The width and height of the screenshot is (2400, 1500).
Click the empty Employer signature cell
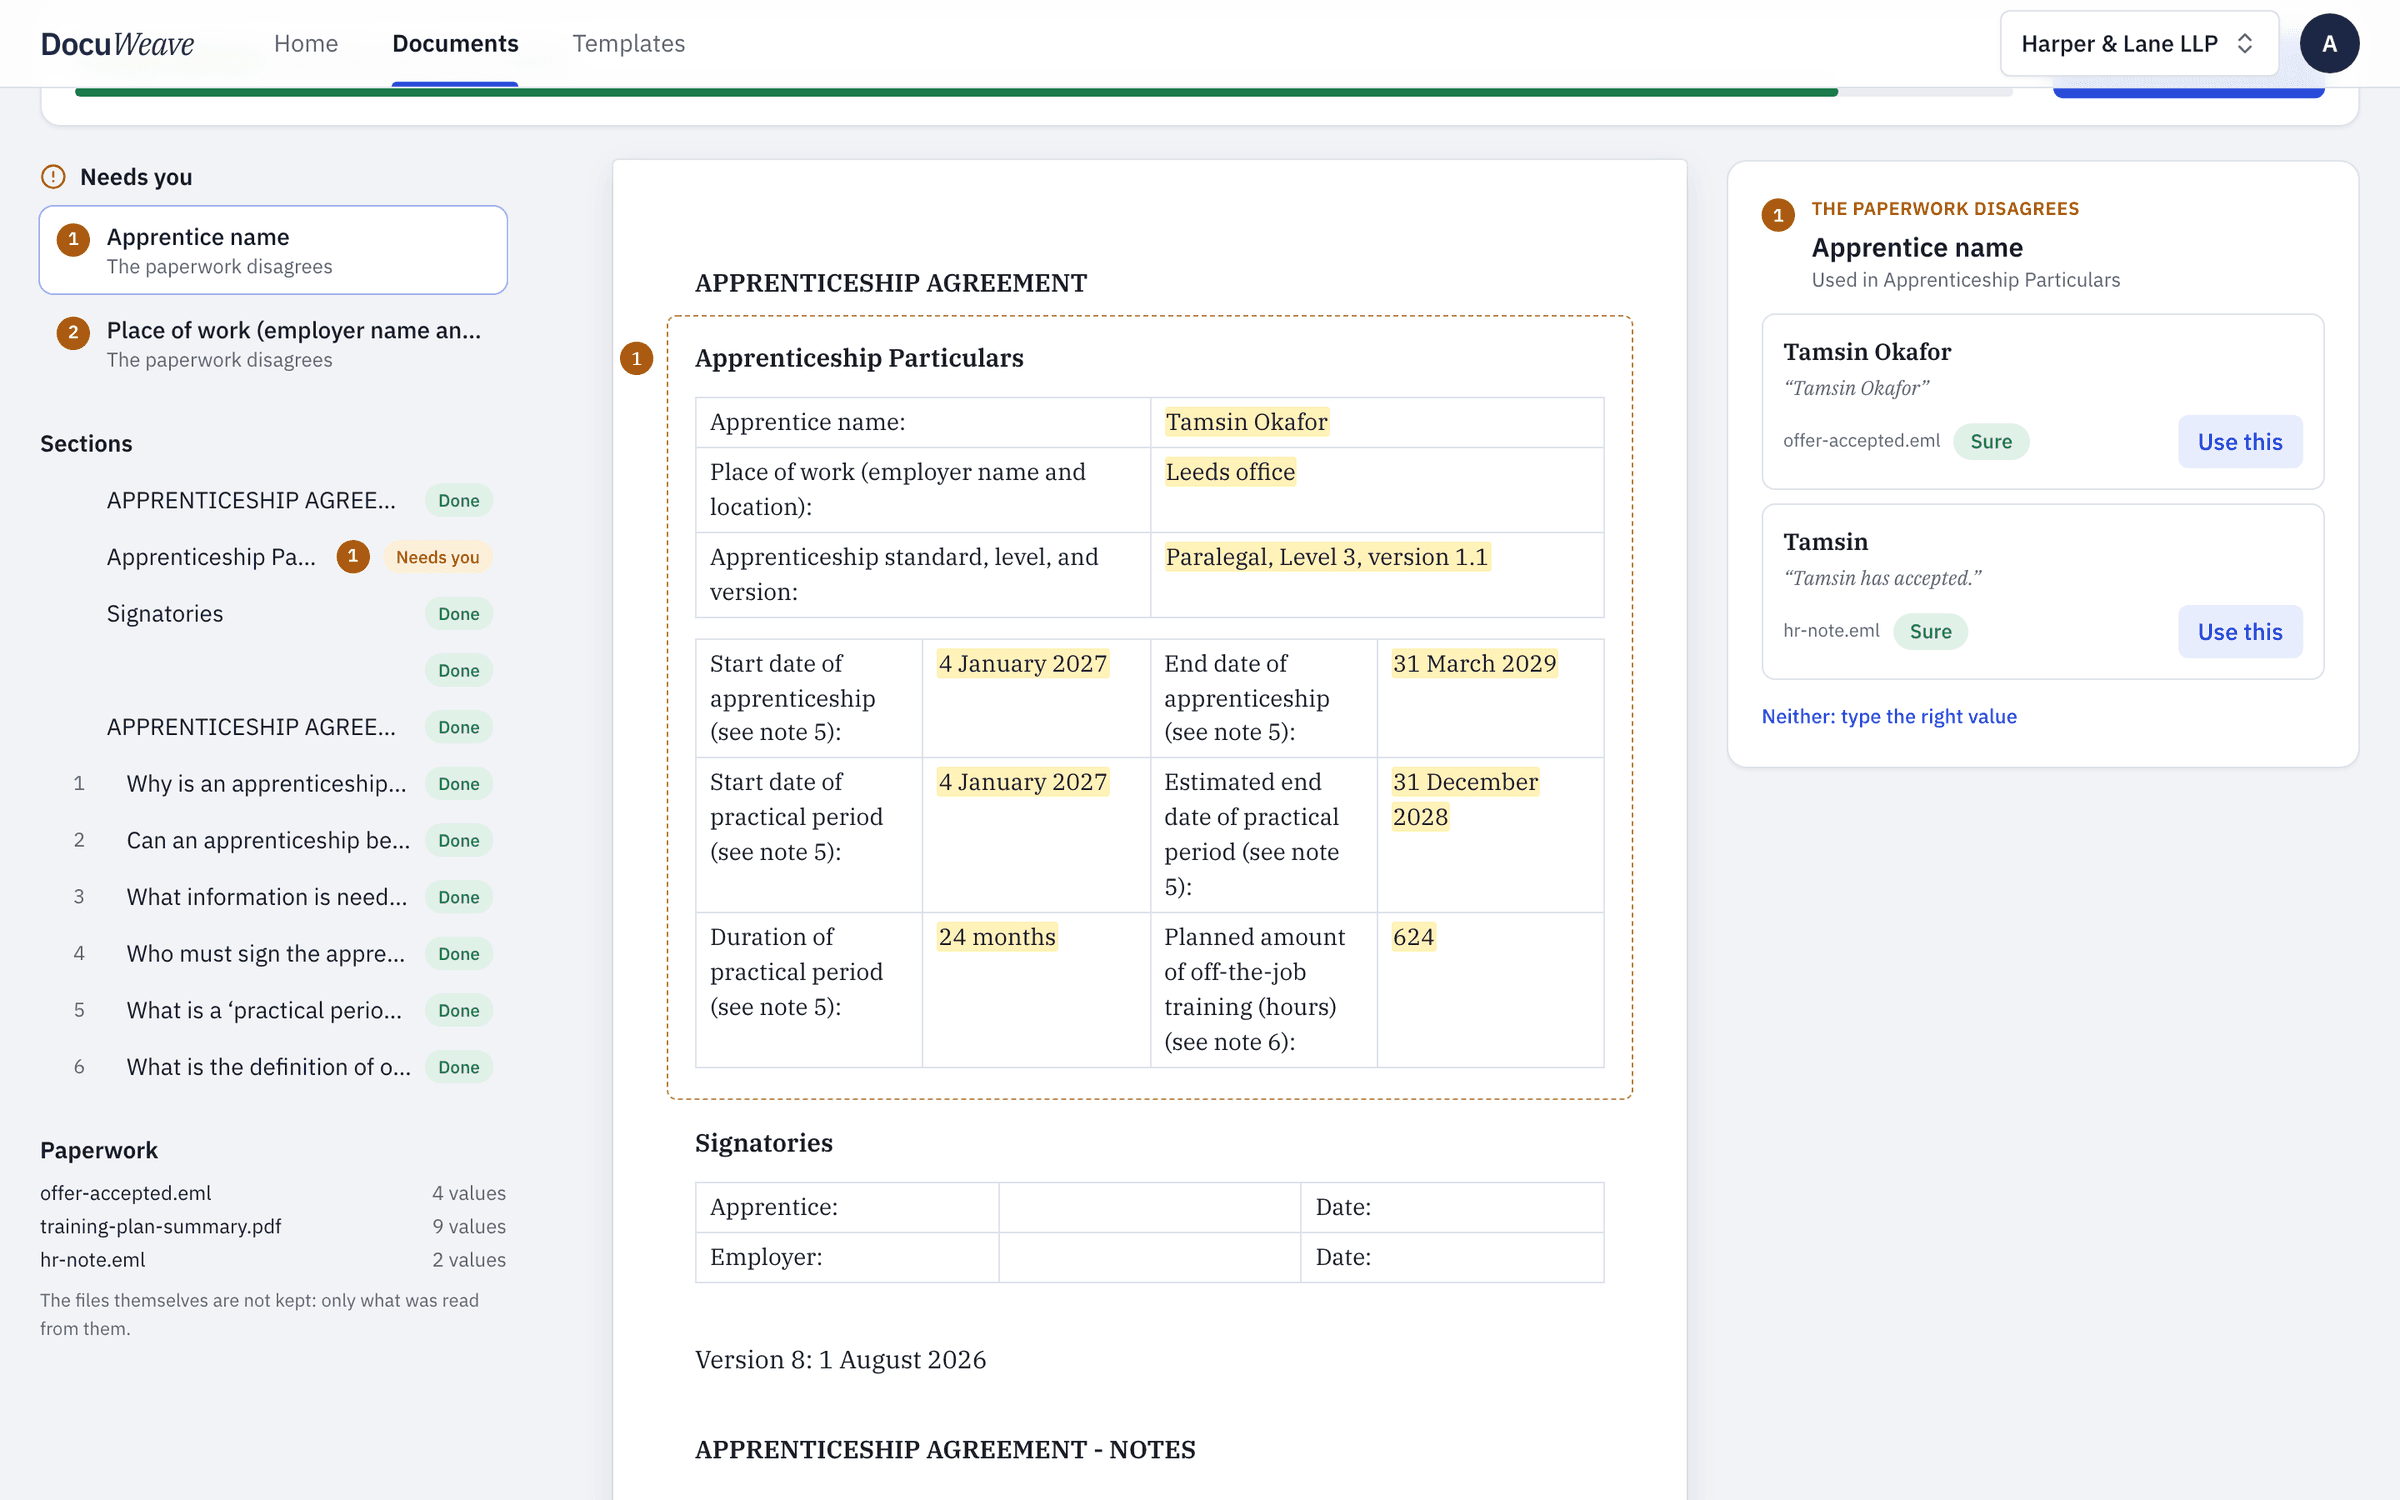pyautogui.click(x=1149, y=1257)
